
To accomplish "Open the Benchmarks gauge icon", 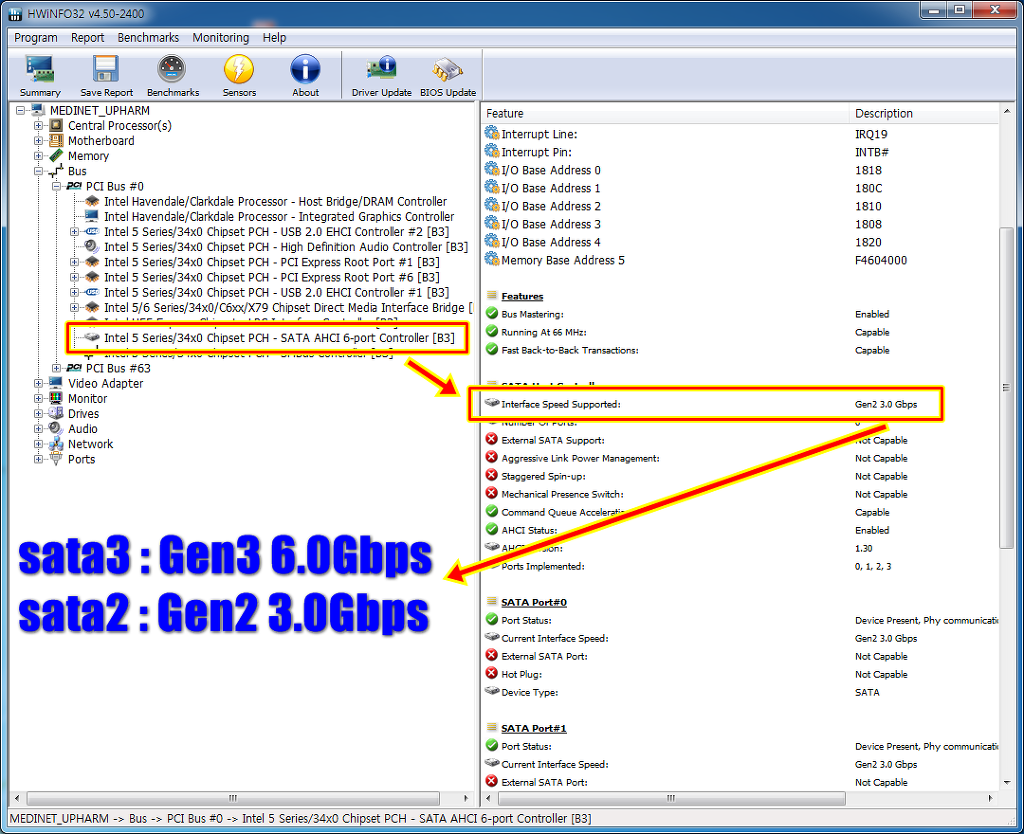I will pos(172,69).
